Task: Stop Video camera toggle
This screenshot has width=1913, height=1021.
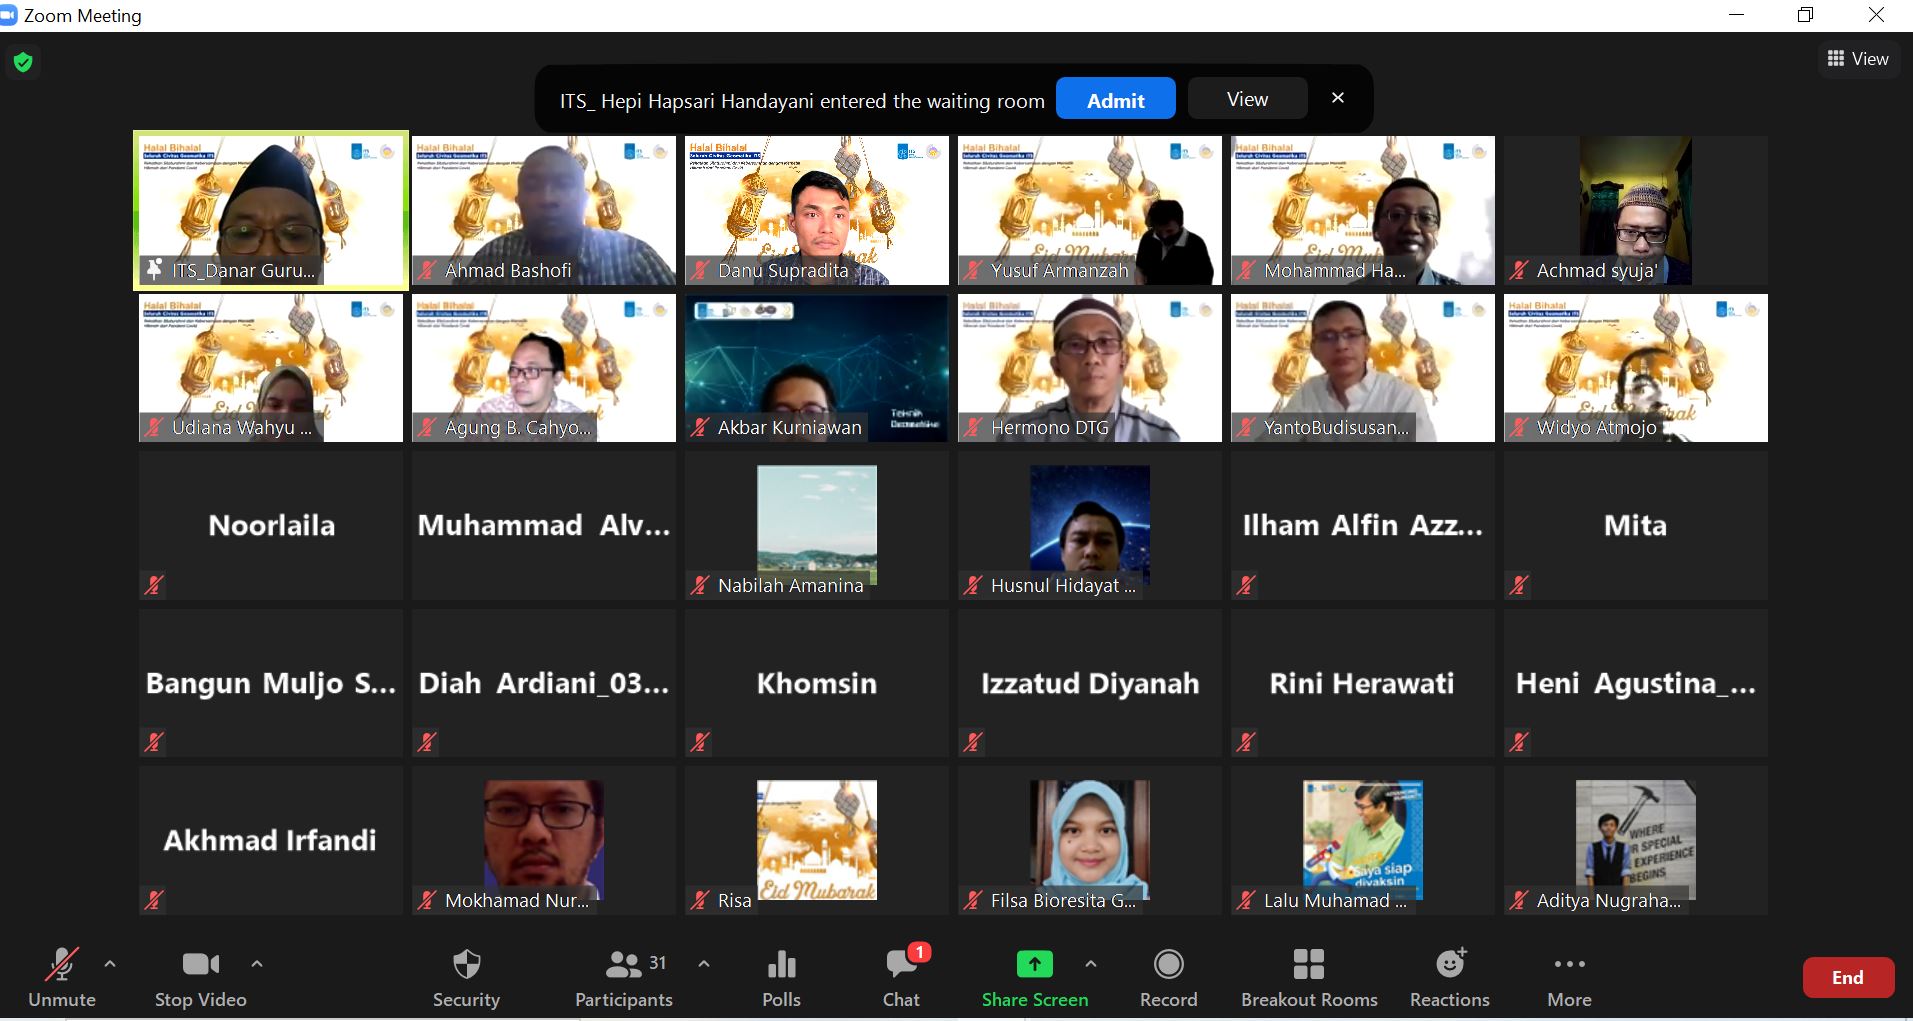Action: [201, 979]
